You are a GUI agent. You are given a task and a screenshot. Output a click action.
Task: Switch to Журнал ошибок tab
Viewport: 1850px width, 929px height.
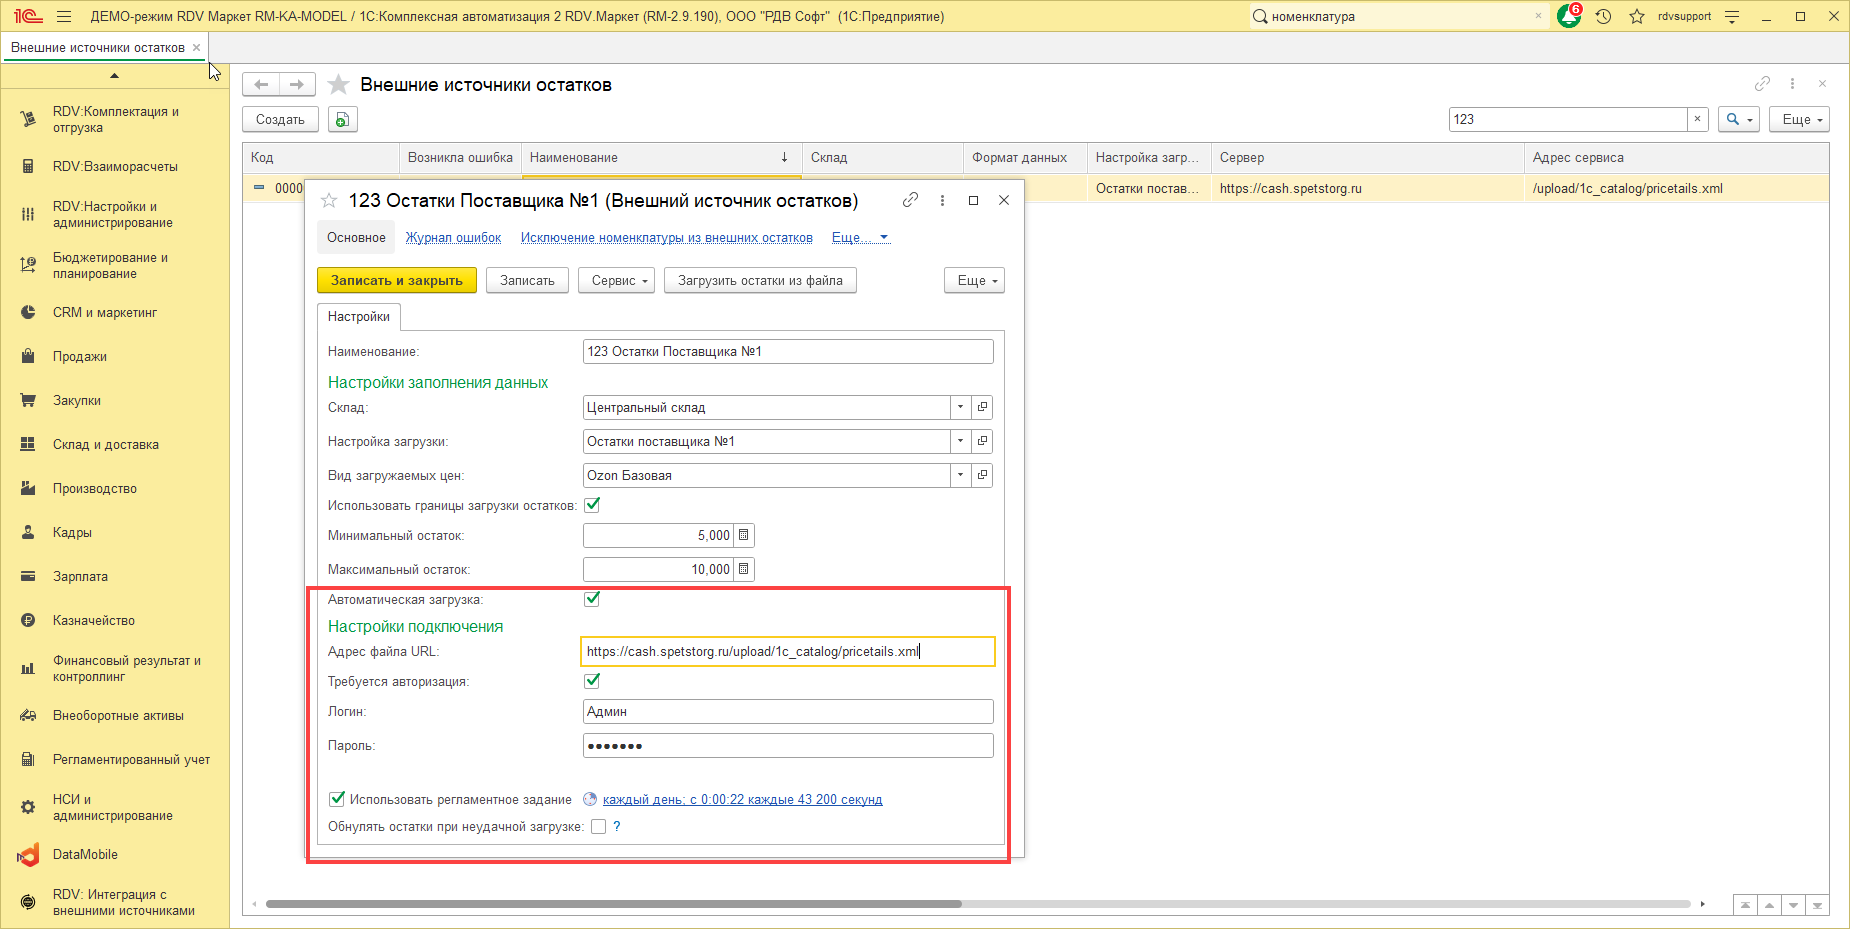click(453, 238)
